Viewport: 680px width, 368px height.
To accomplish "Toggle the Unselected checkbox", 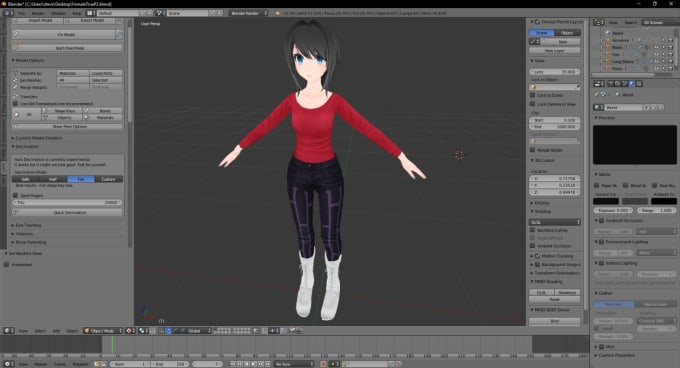I will coord(7,264).
